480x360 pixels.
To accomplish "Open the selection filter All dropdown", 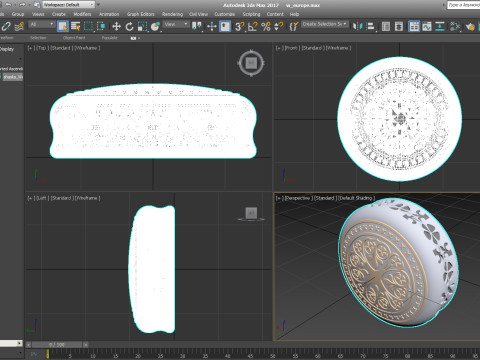I will (42, 24).
